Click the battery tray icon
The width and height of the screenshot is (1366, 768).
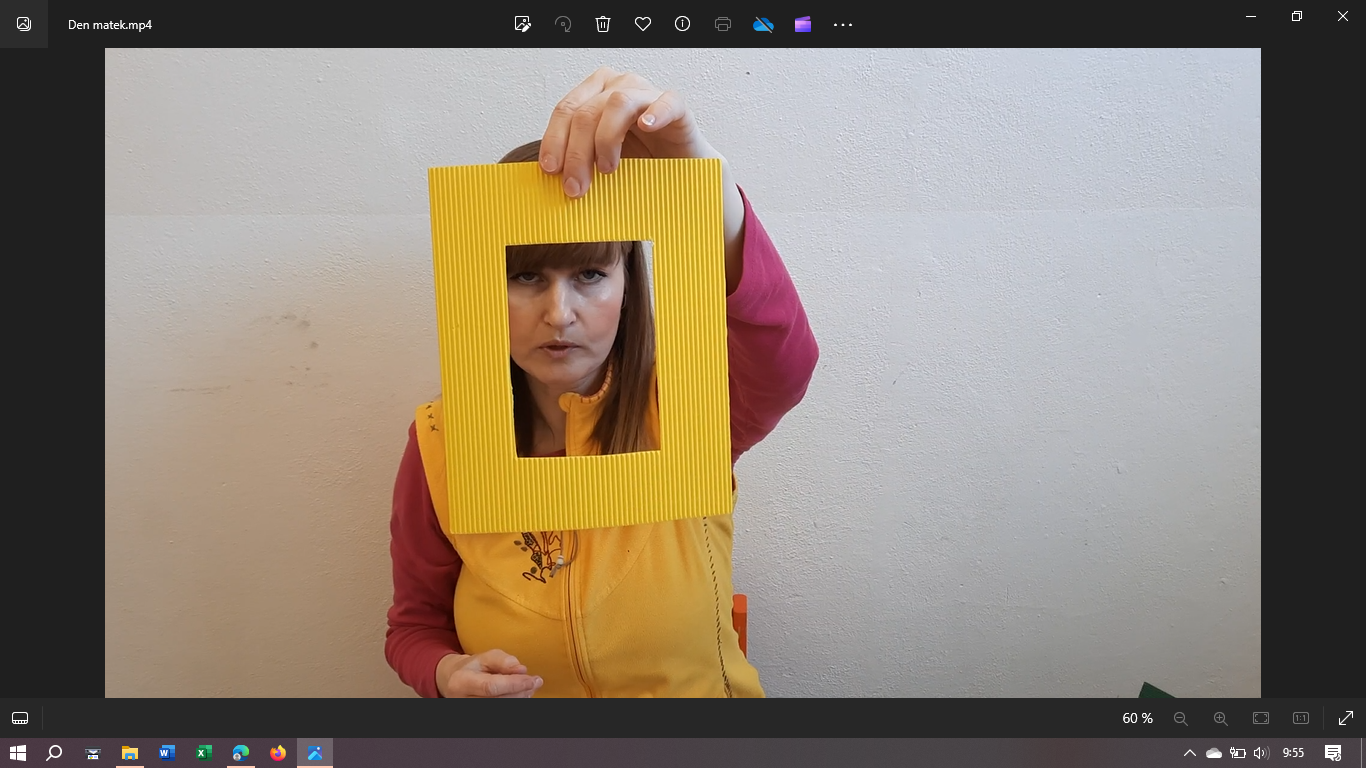[1238, 753]
